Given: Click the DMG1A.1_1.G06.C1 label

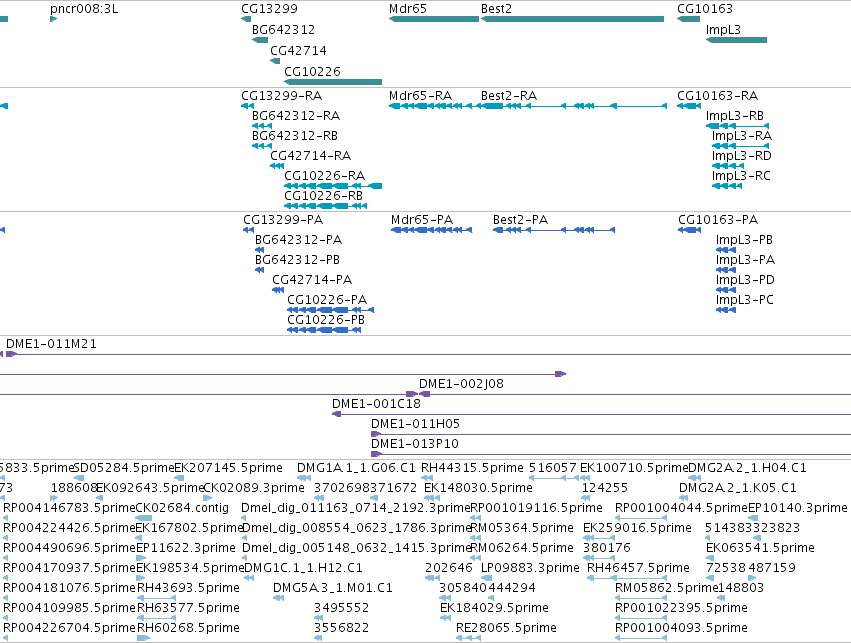Looking at the screenshot, I should click(356, 468).
